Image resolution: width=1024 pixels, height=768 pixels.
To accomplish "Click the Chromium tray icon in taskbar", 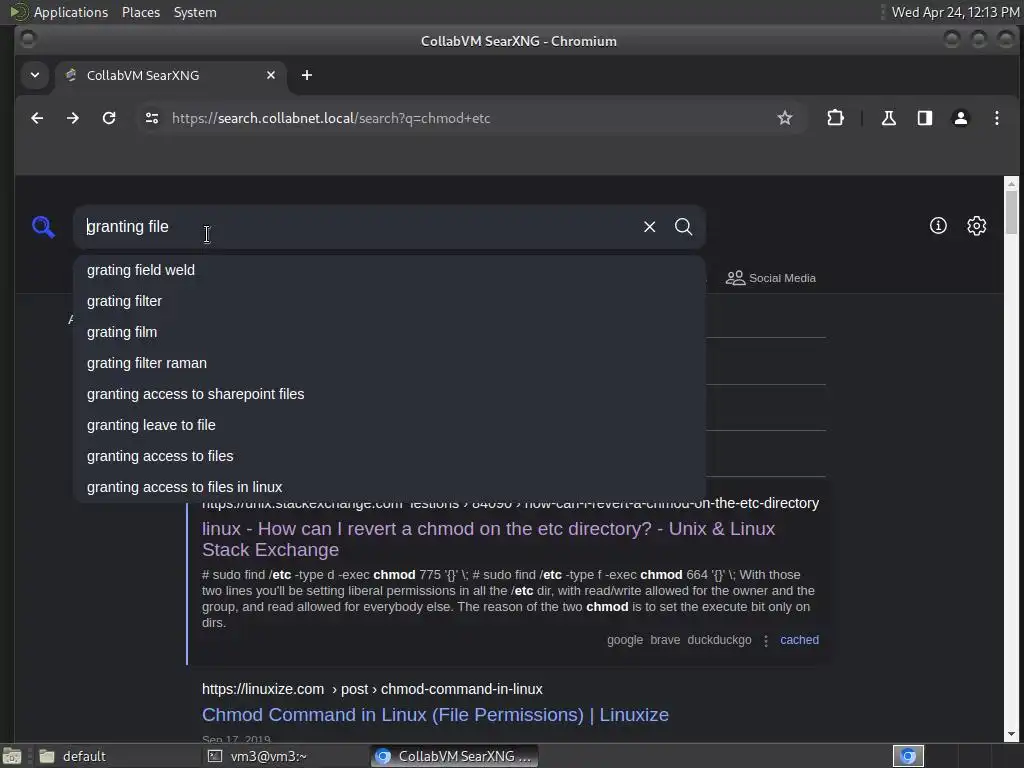I will pos(908,756).
